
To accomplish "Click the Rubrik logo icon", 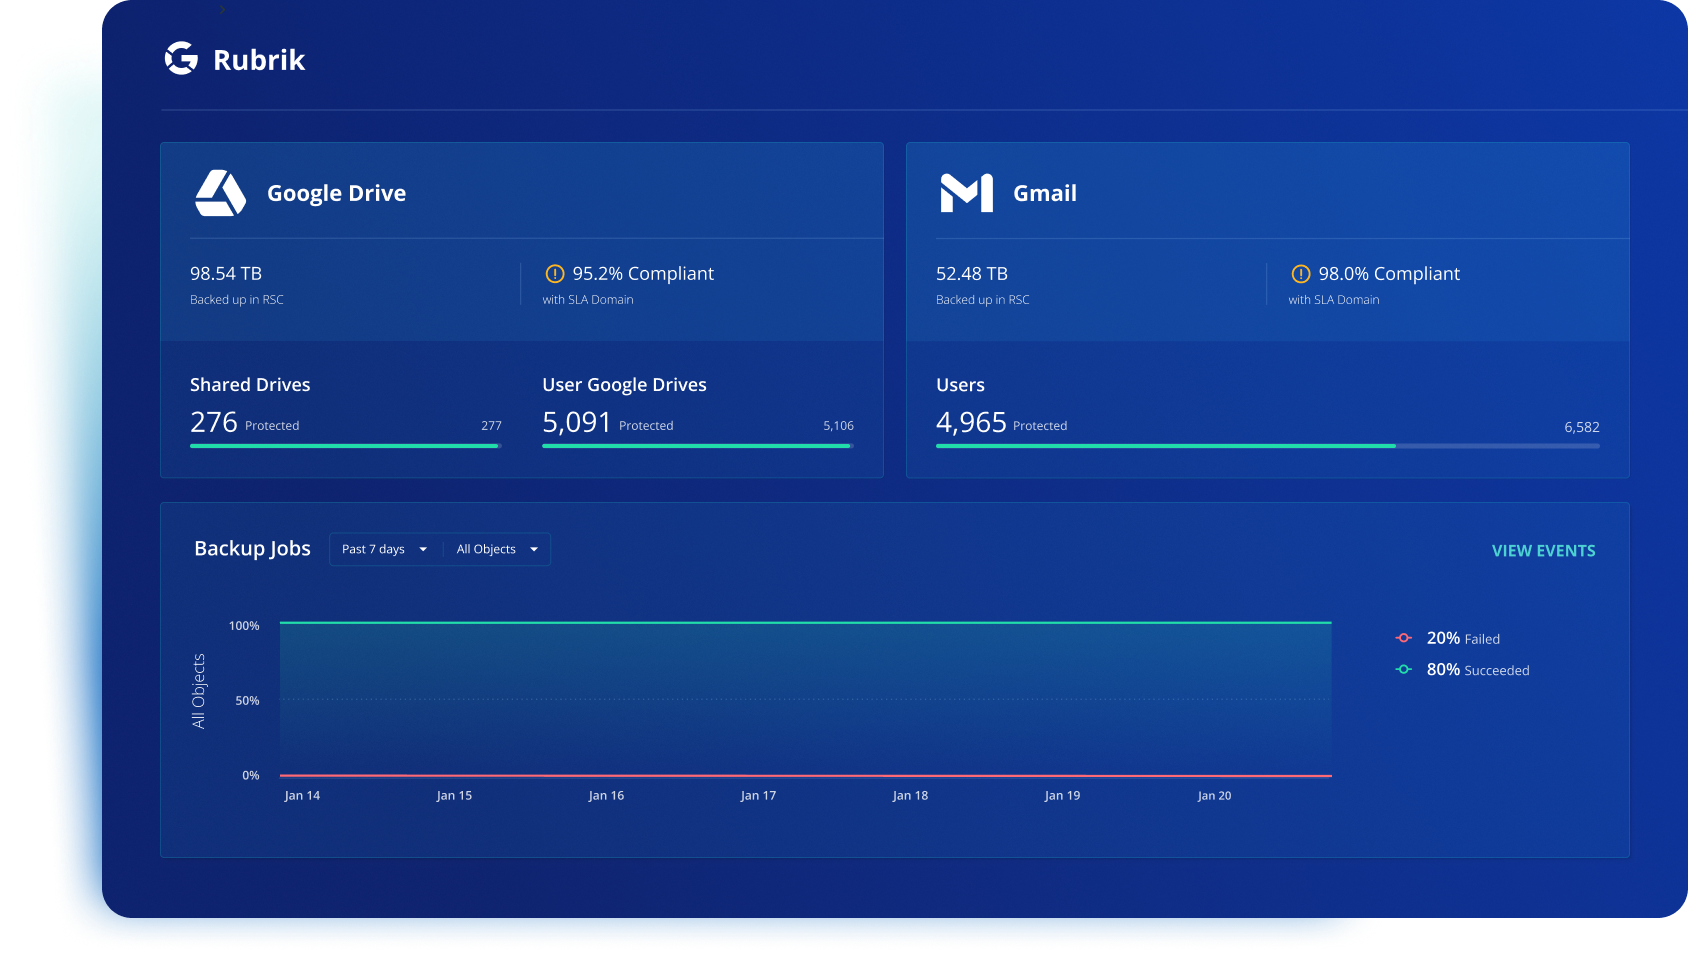I will click(x=181, y=59).
